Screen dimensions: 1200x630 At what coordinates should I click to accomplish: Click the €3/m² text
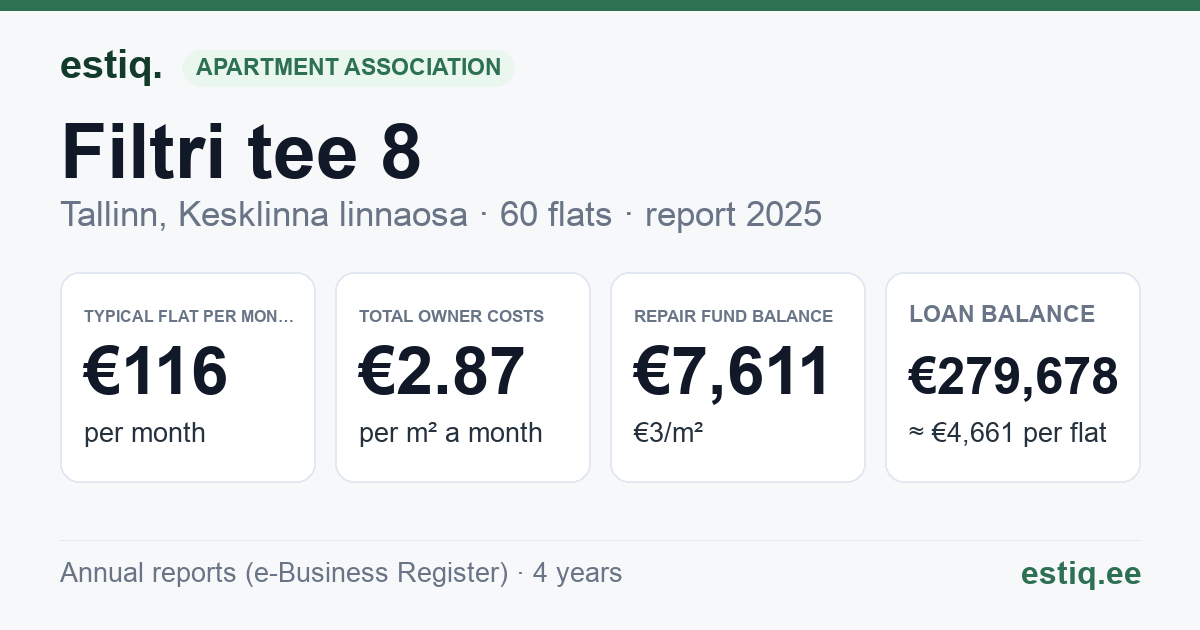(668, 433)
